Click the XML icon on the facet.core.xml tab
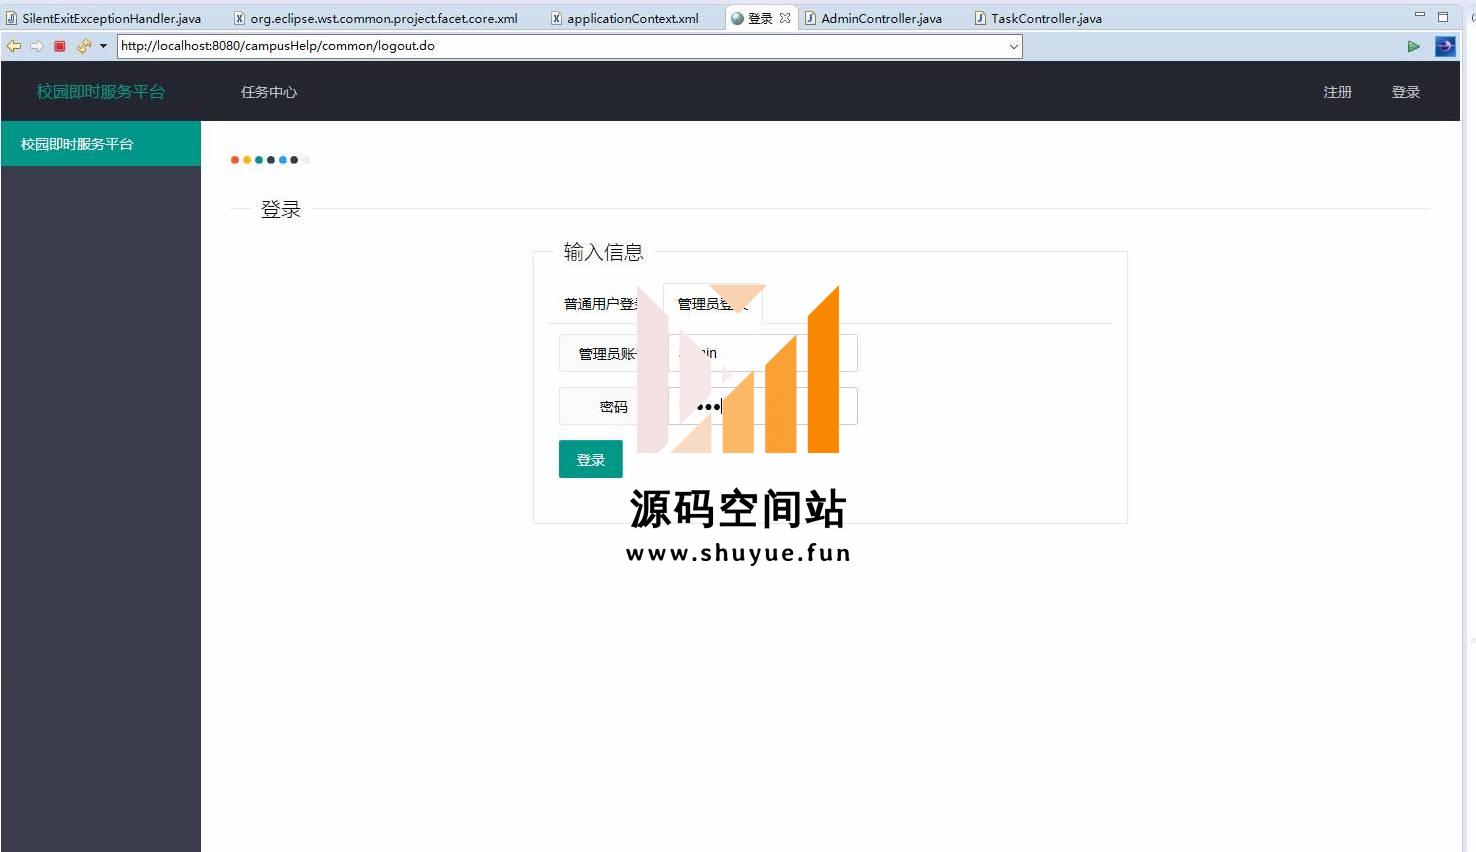The height and width of the screenshot is (852, 1476). pyautogui.click(x=239, y=18)
